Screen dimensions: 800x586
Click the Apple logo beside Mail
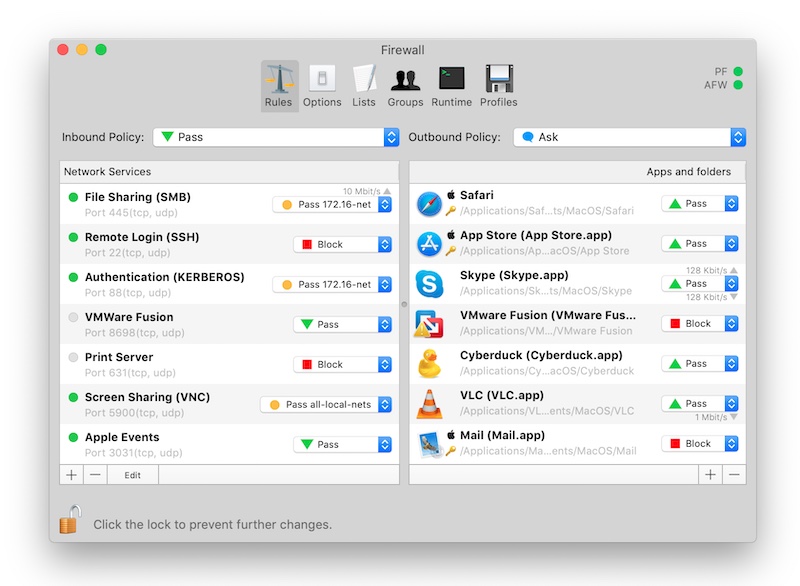pyautogui.click(x=451, y=435)
